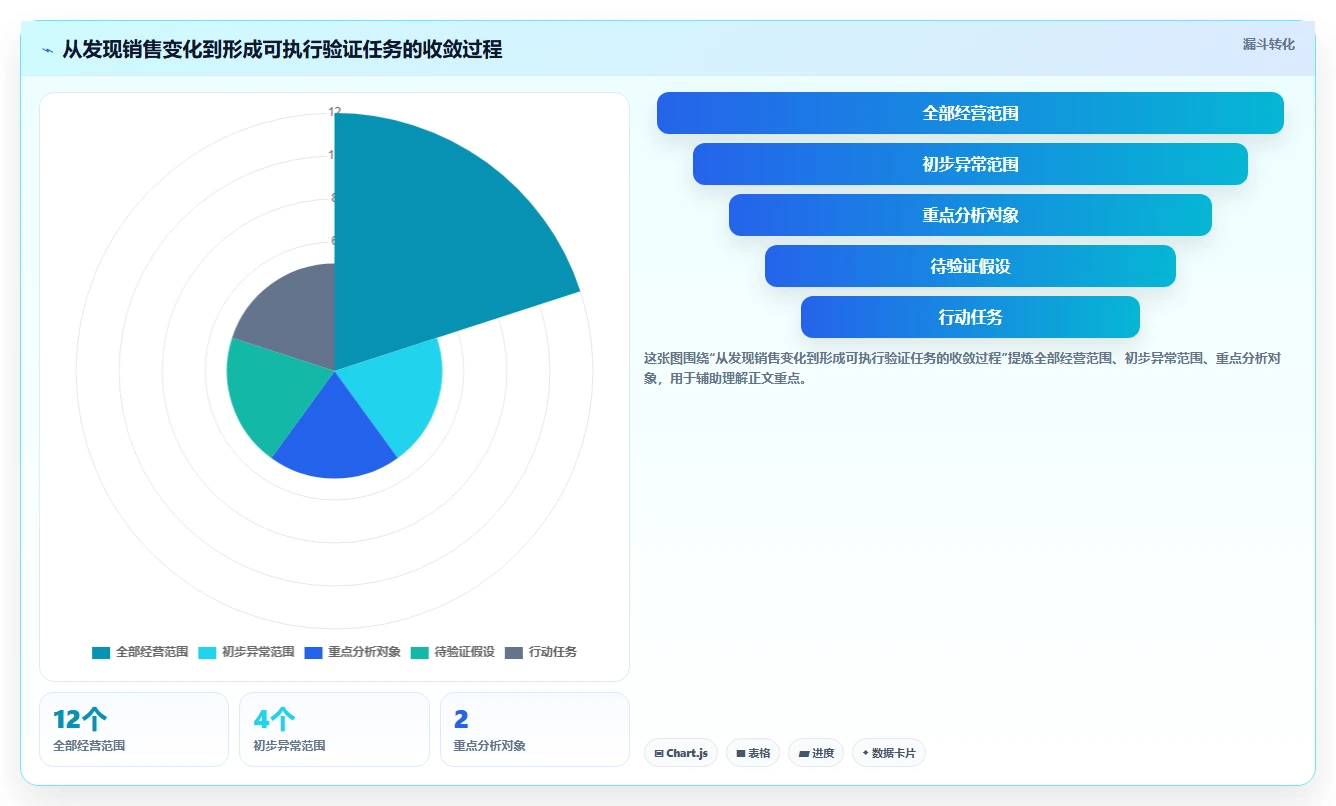Toggle 初步异常范围 legend entry

pyautogui.click(x=246, y=652)
